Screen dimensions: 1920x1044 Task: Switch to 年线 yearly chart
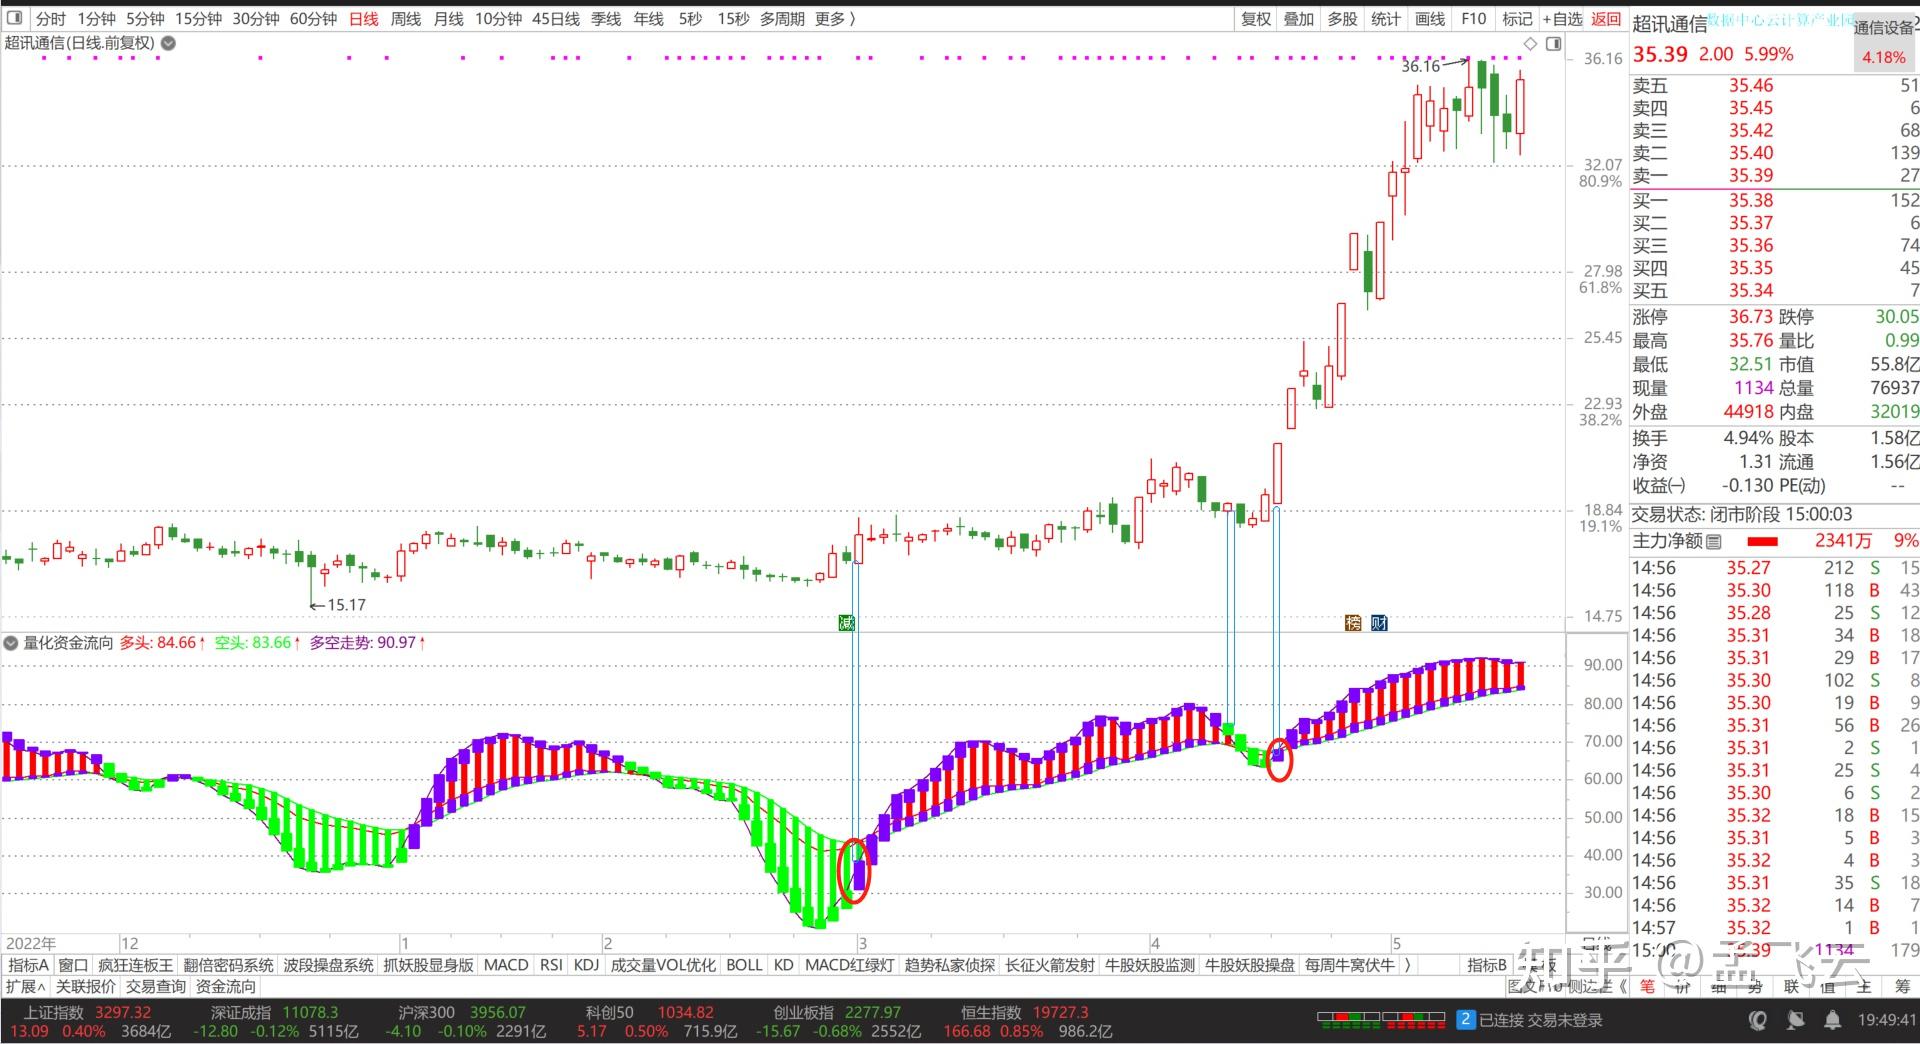click(x=648, y=19)
